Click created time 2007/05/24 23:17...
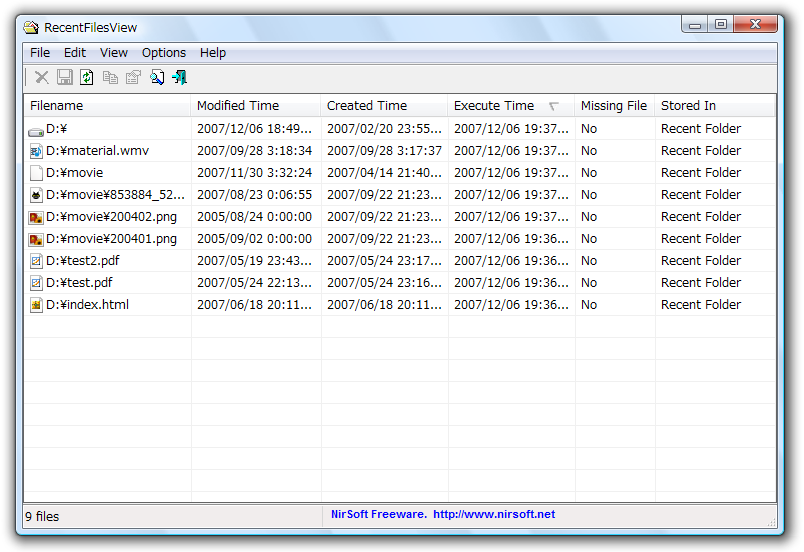The height and width of the screenshot is (552, 804). (384, 261)
